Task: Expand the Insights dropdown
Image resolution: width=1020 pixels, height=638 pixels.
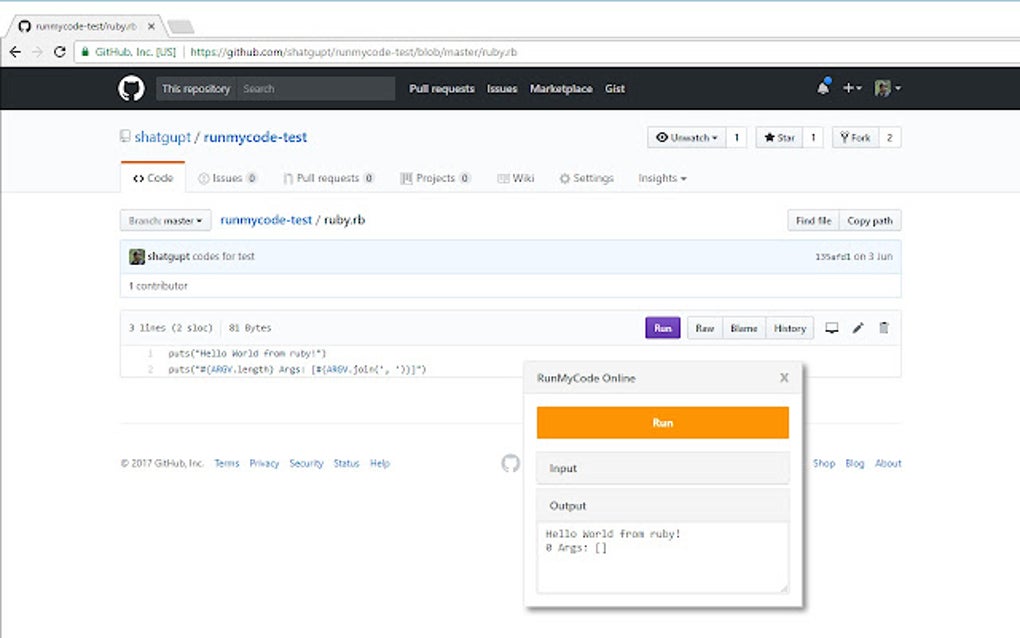Action: [x=661, y=178]
